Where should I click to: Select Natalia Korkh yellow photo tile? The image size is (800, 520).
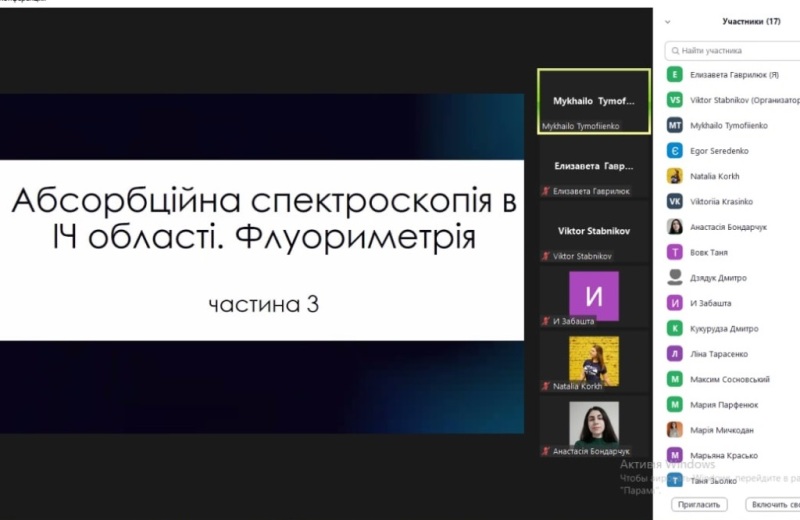tap(594, 361)
